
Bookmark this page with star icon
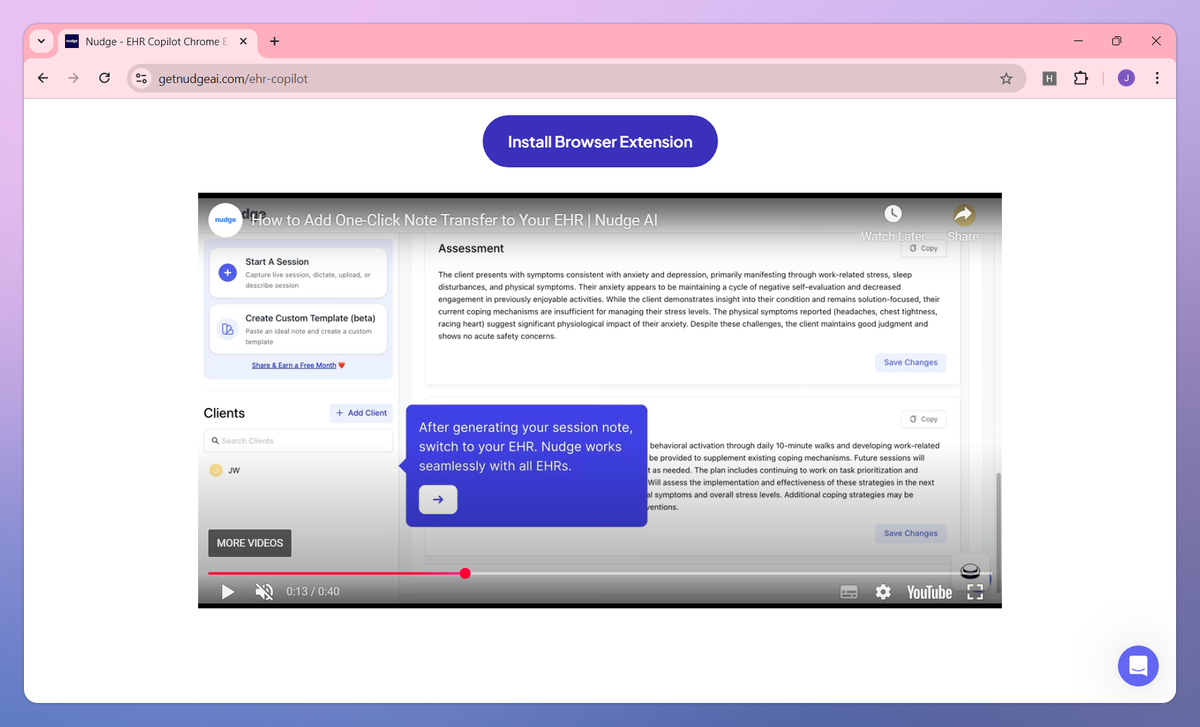click(x=1006, y=78)
